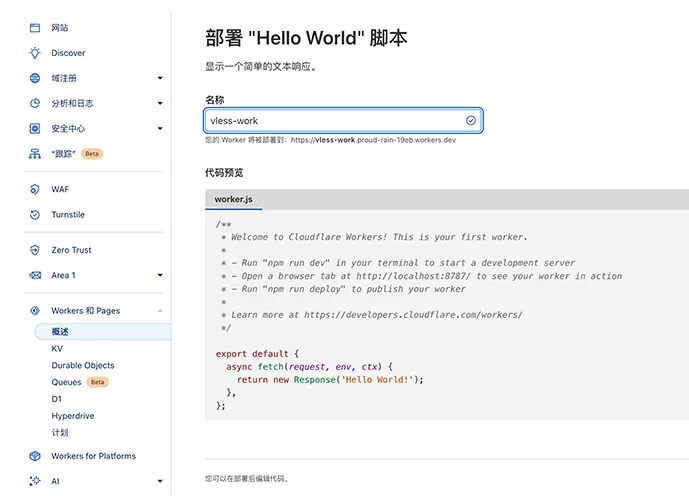This screenshot has height=496, width=689.
Task: Click the 'npm run deploy' comment line
Action: click(x=343, y=289)
